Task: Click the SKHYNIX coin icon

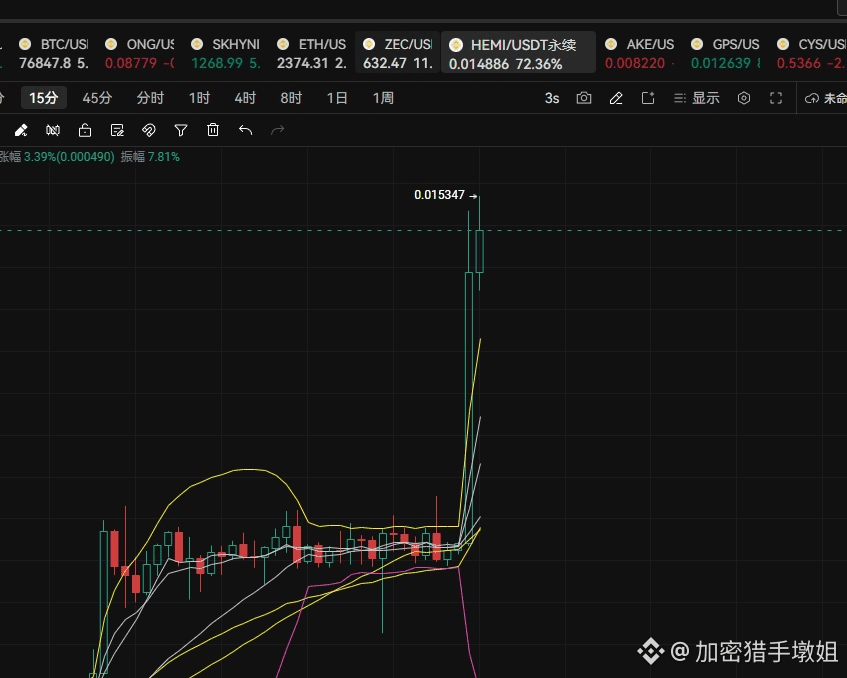Action: (197, 44)
